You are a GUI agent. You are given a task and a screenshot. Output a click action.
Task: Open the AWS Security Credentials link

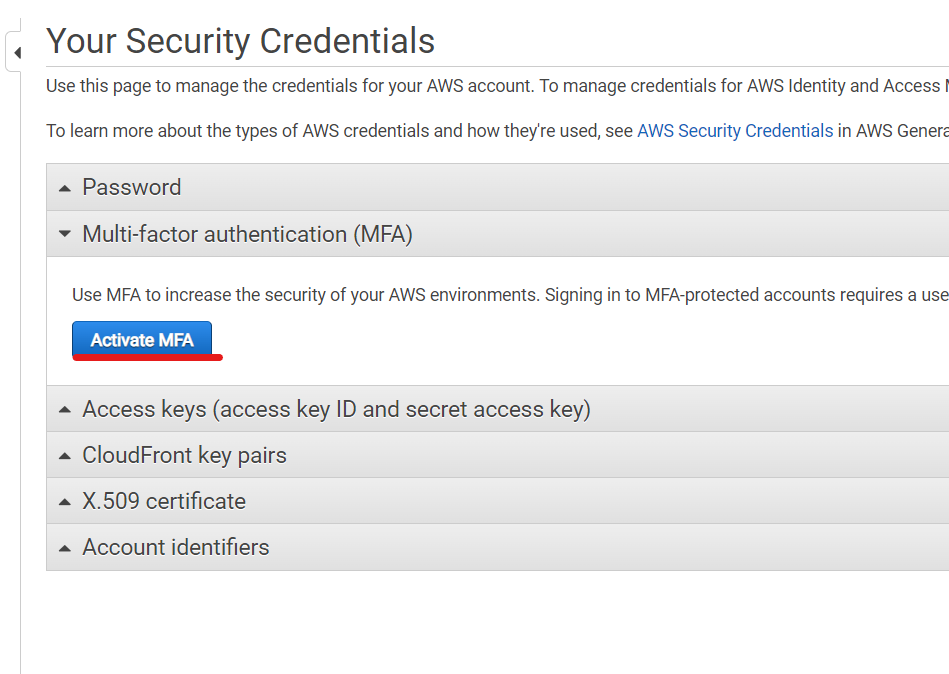(735, 131)
